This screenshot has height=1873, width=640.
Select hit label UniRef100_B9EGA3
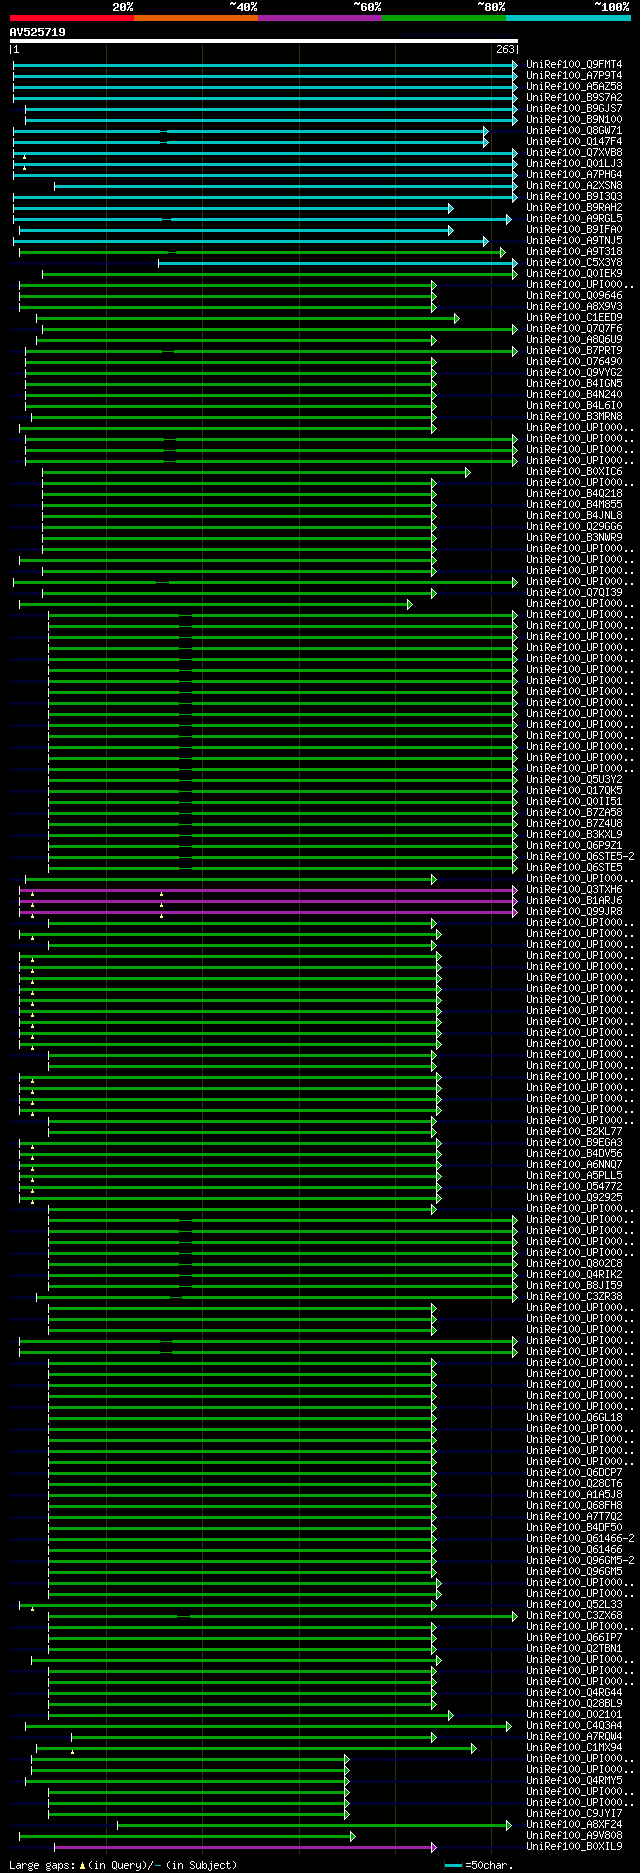(x=574, y=1143)
